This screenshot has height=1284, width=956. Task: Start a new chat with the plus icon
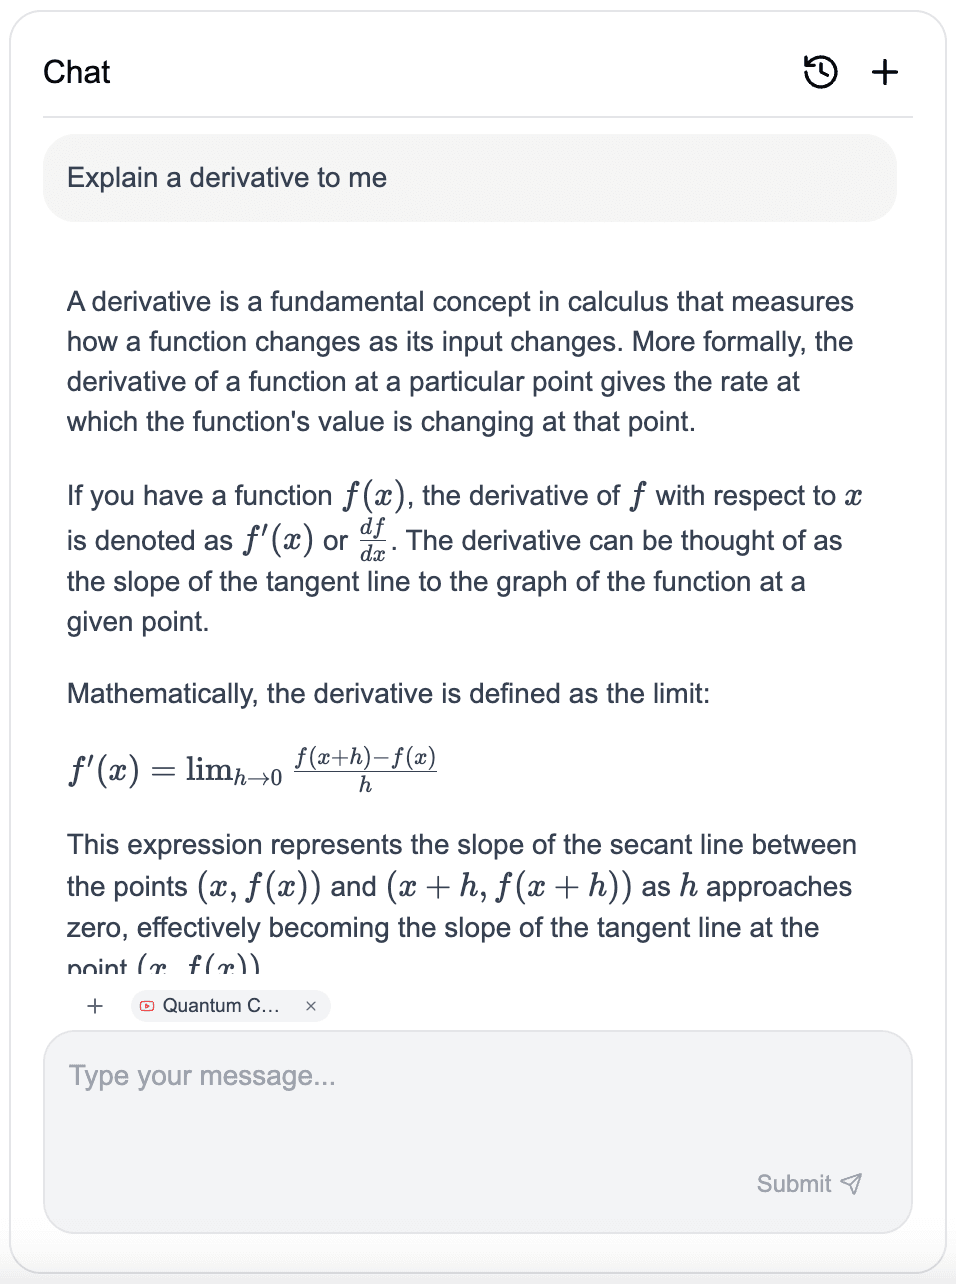point(885,72)
